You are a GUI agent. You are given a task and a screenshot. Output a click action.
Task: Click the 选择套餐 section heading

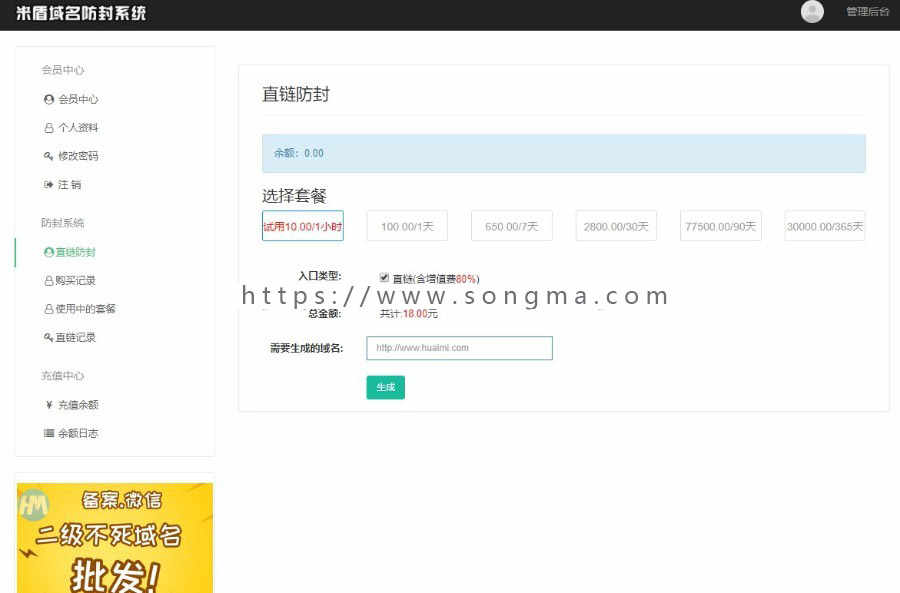(294, 196)
